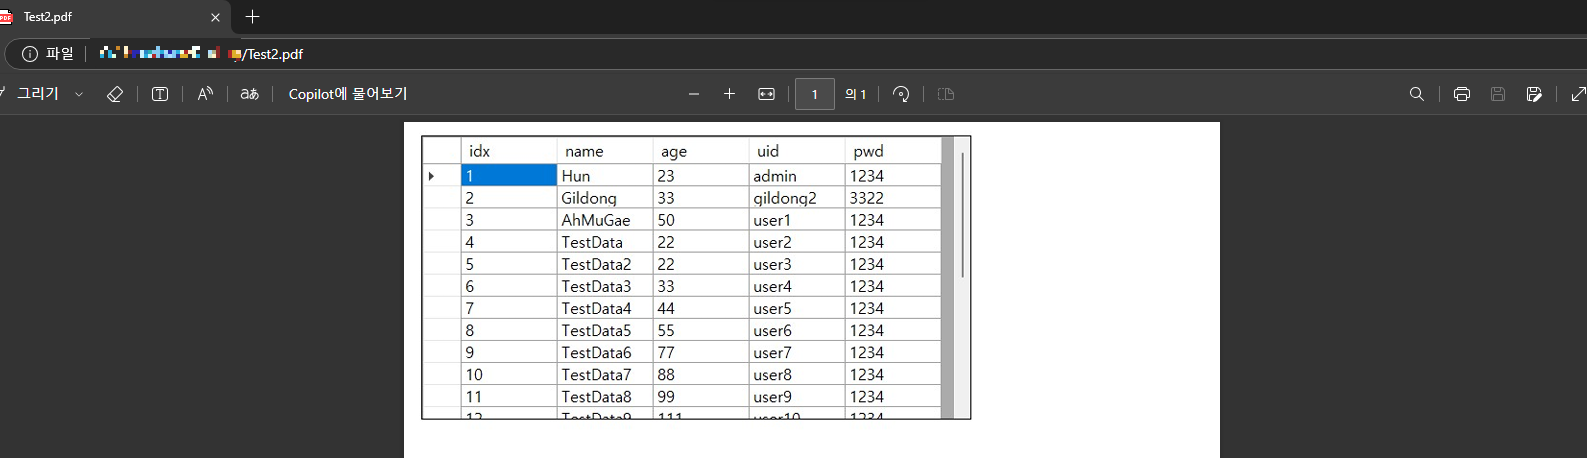The width and height of the screenshot is (1587, 458).
Task: Click the name cell TestData2
Action: click(x=605, y=264)
